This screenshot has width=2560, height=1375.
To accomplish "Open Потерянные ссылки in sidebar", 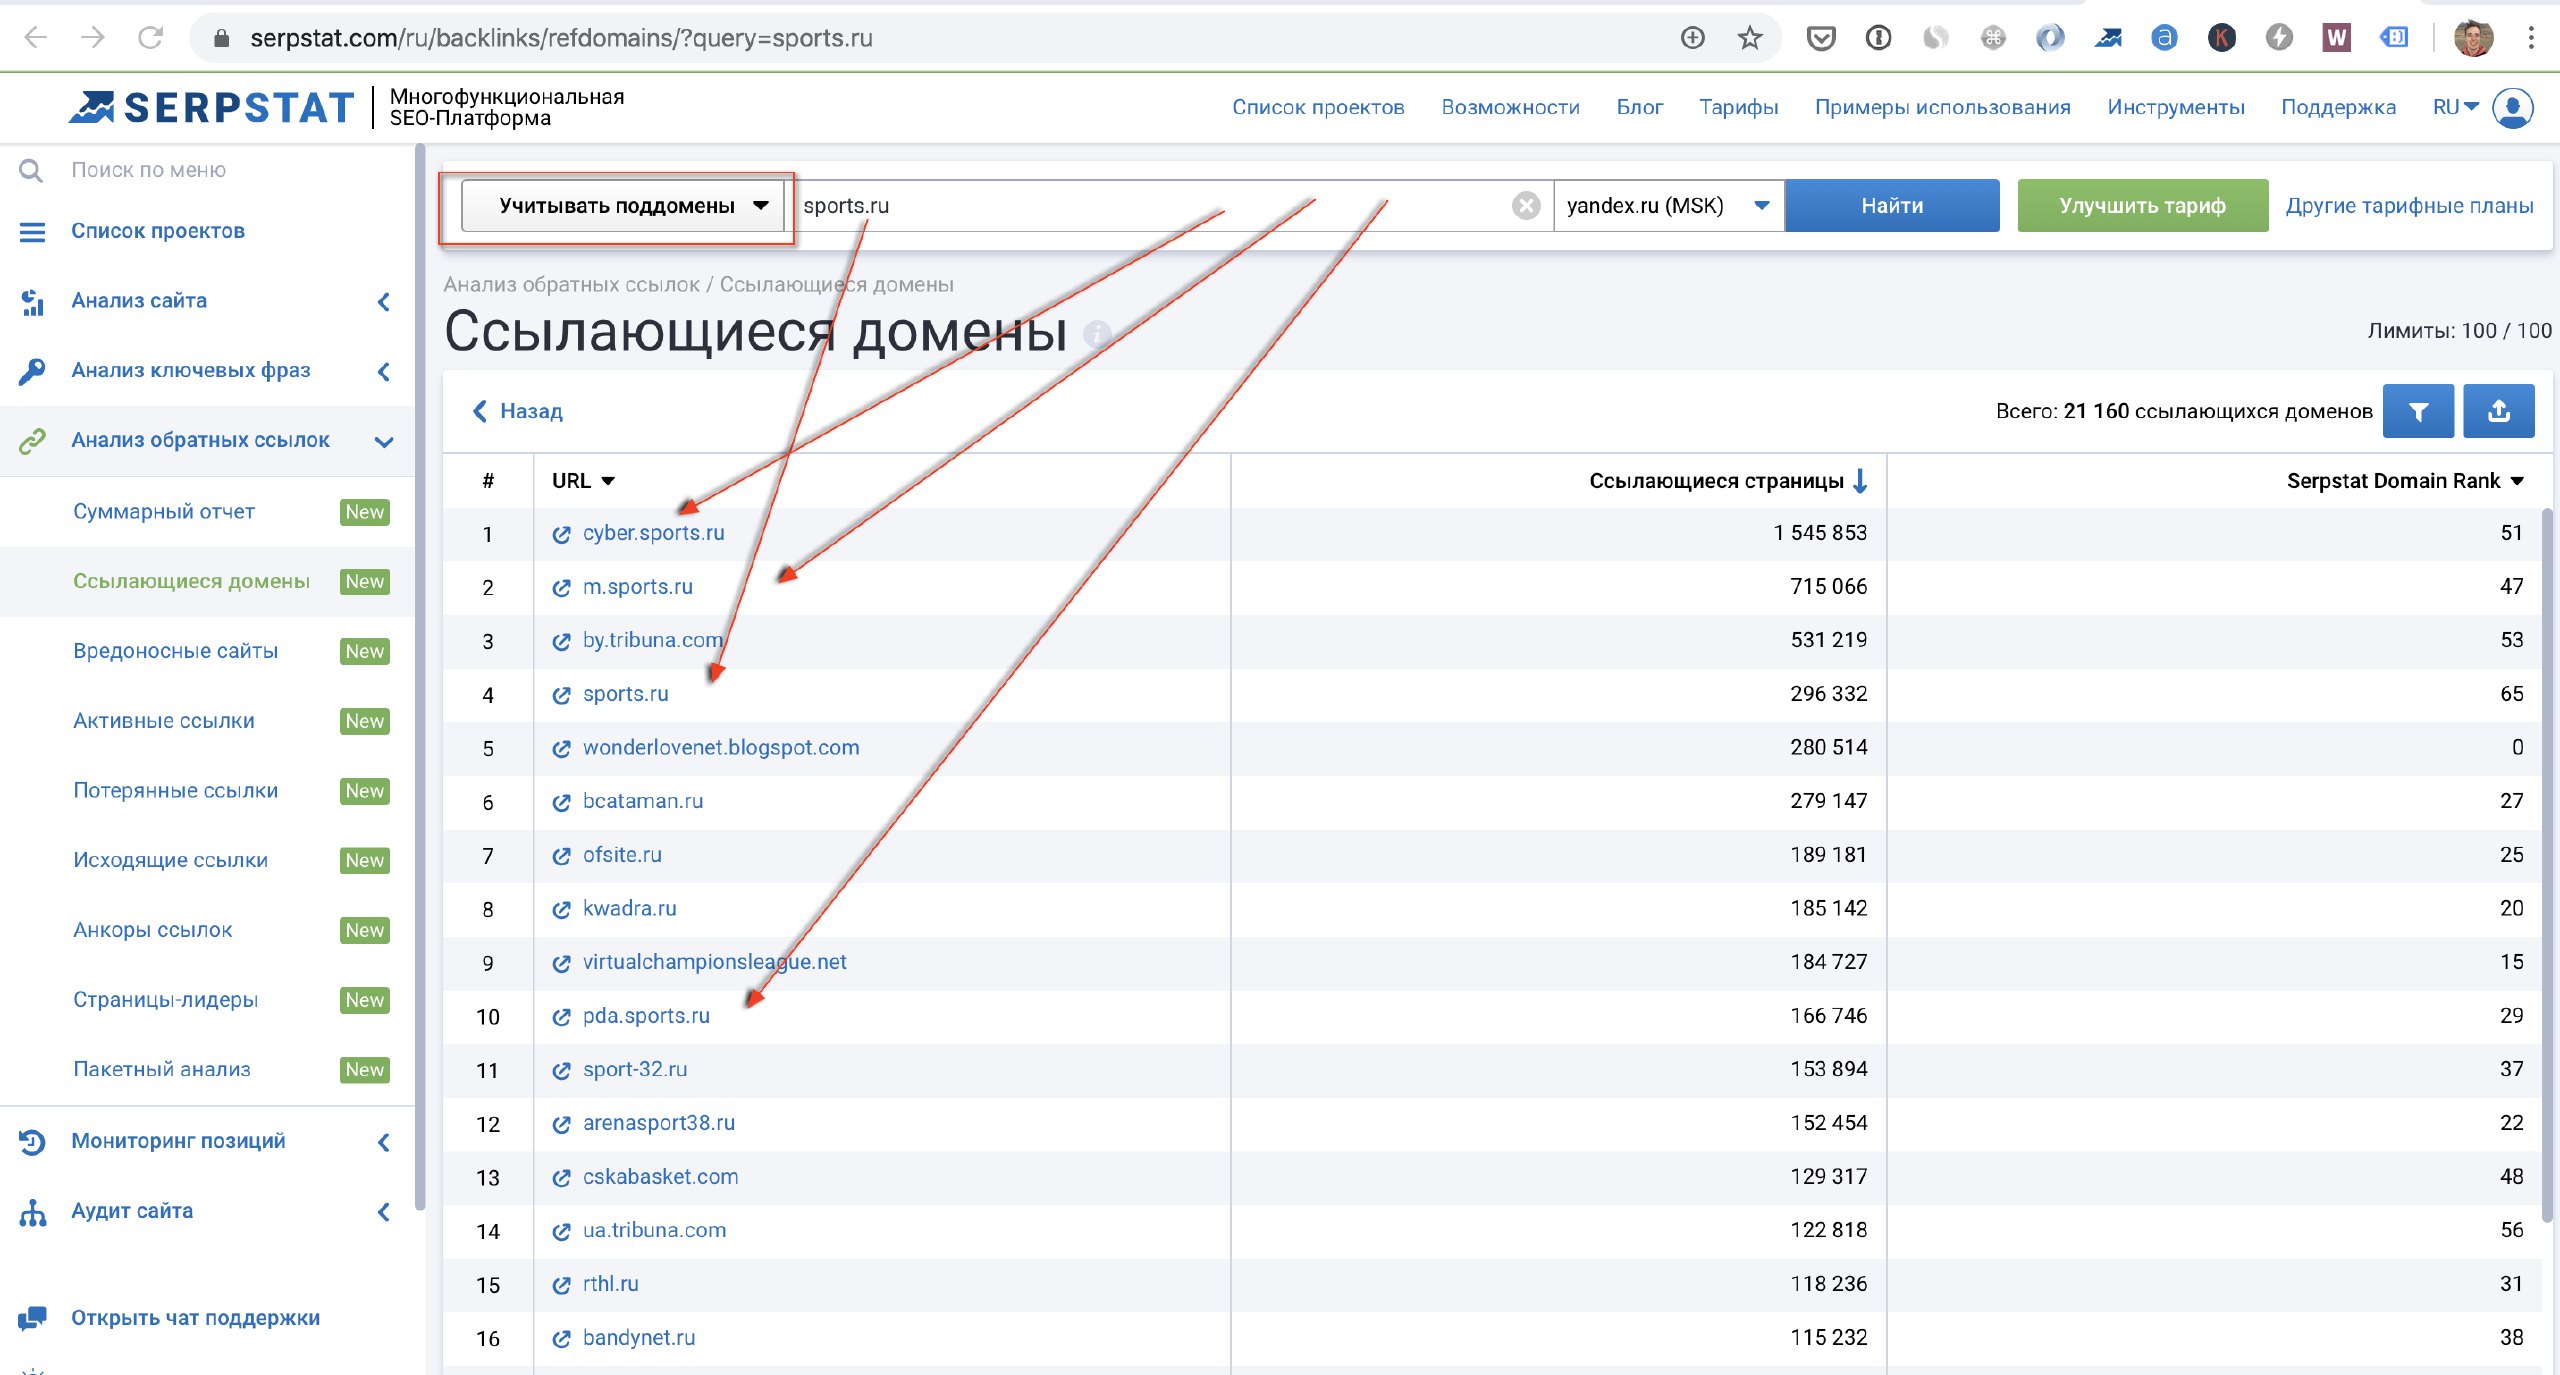I will click(176, 790).
